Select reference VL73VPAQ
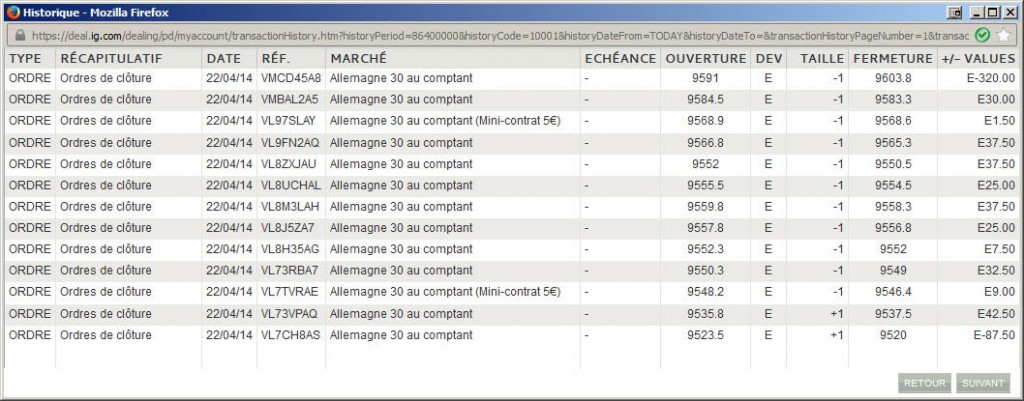 [x=289, y=313]
